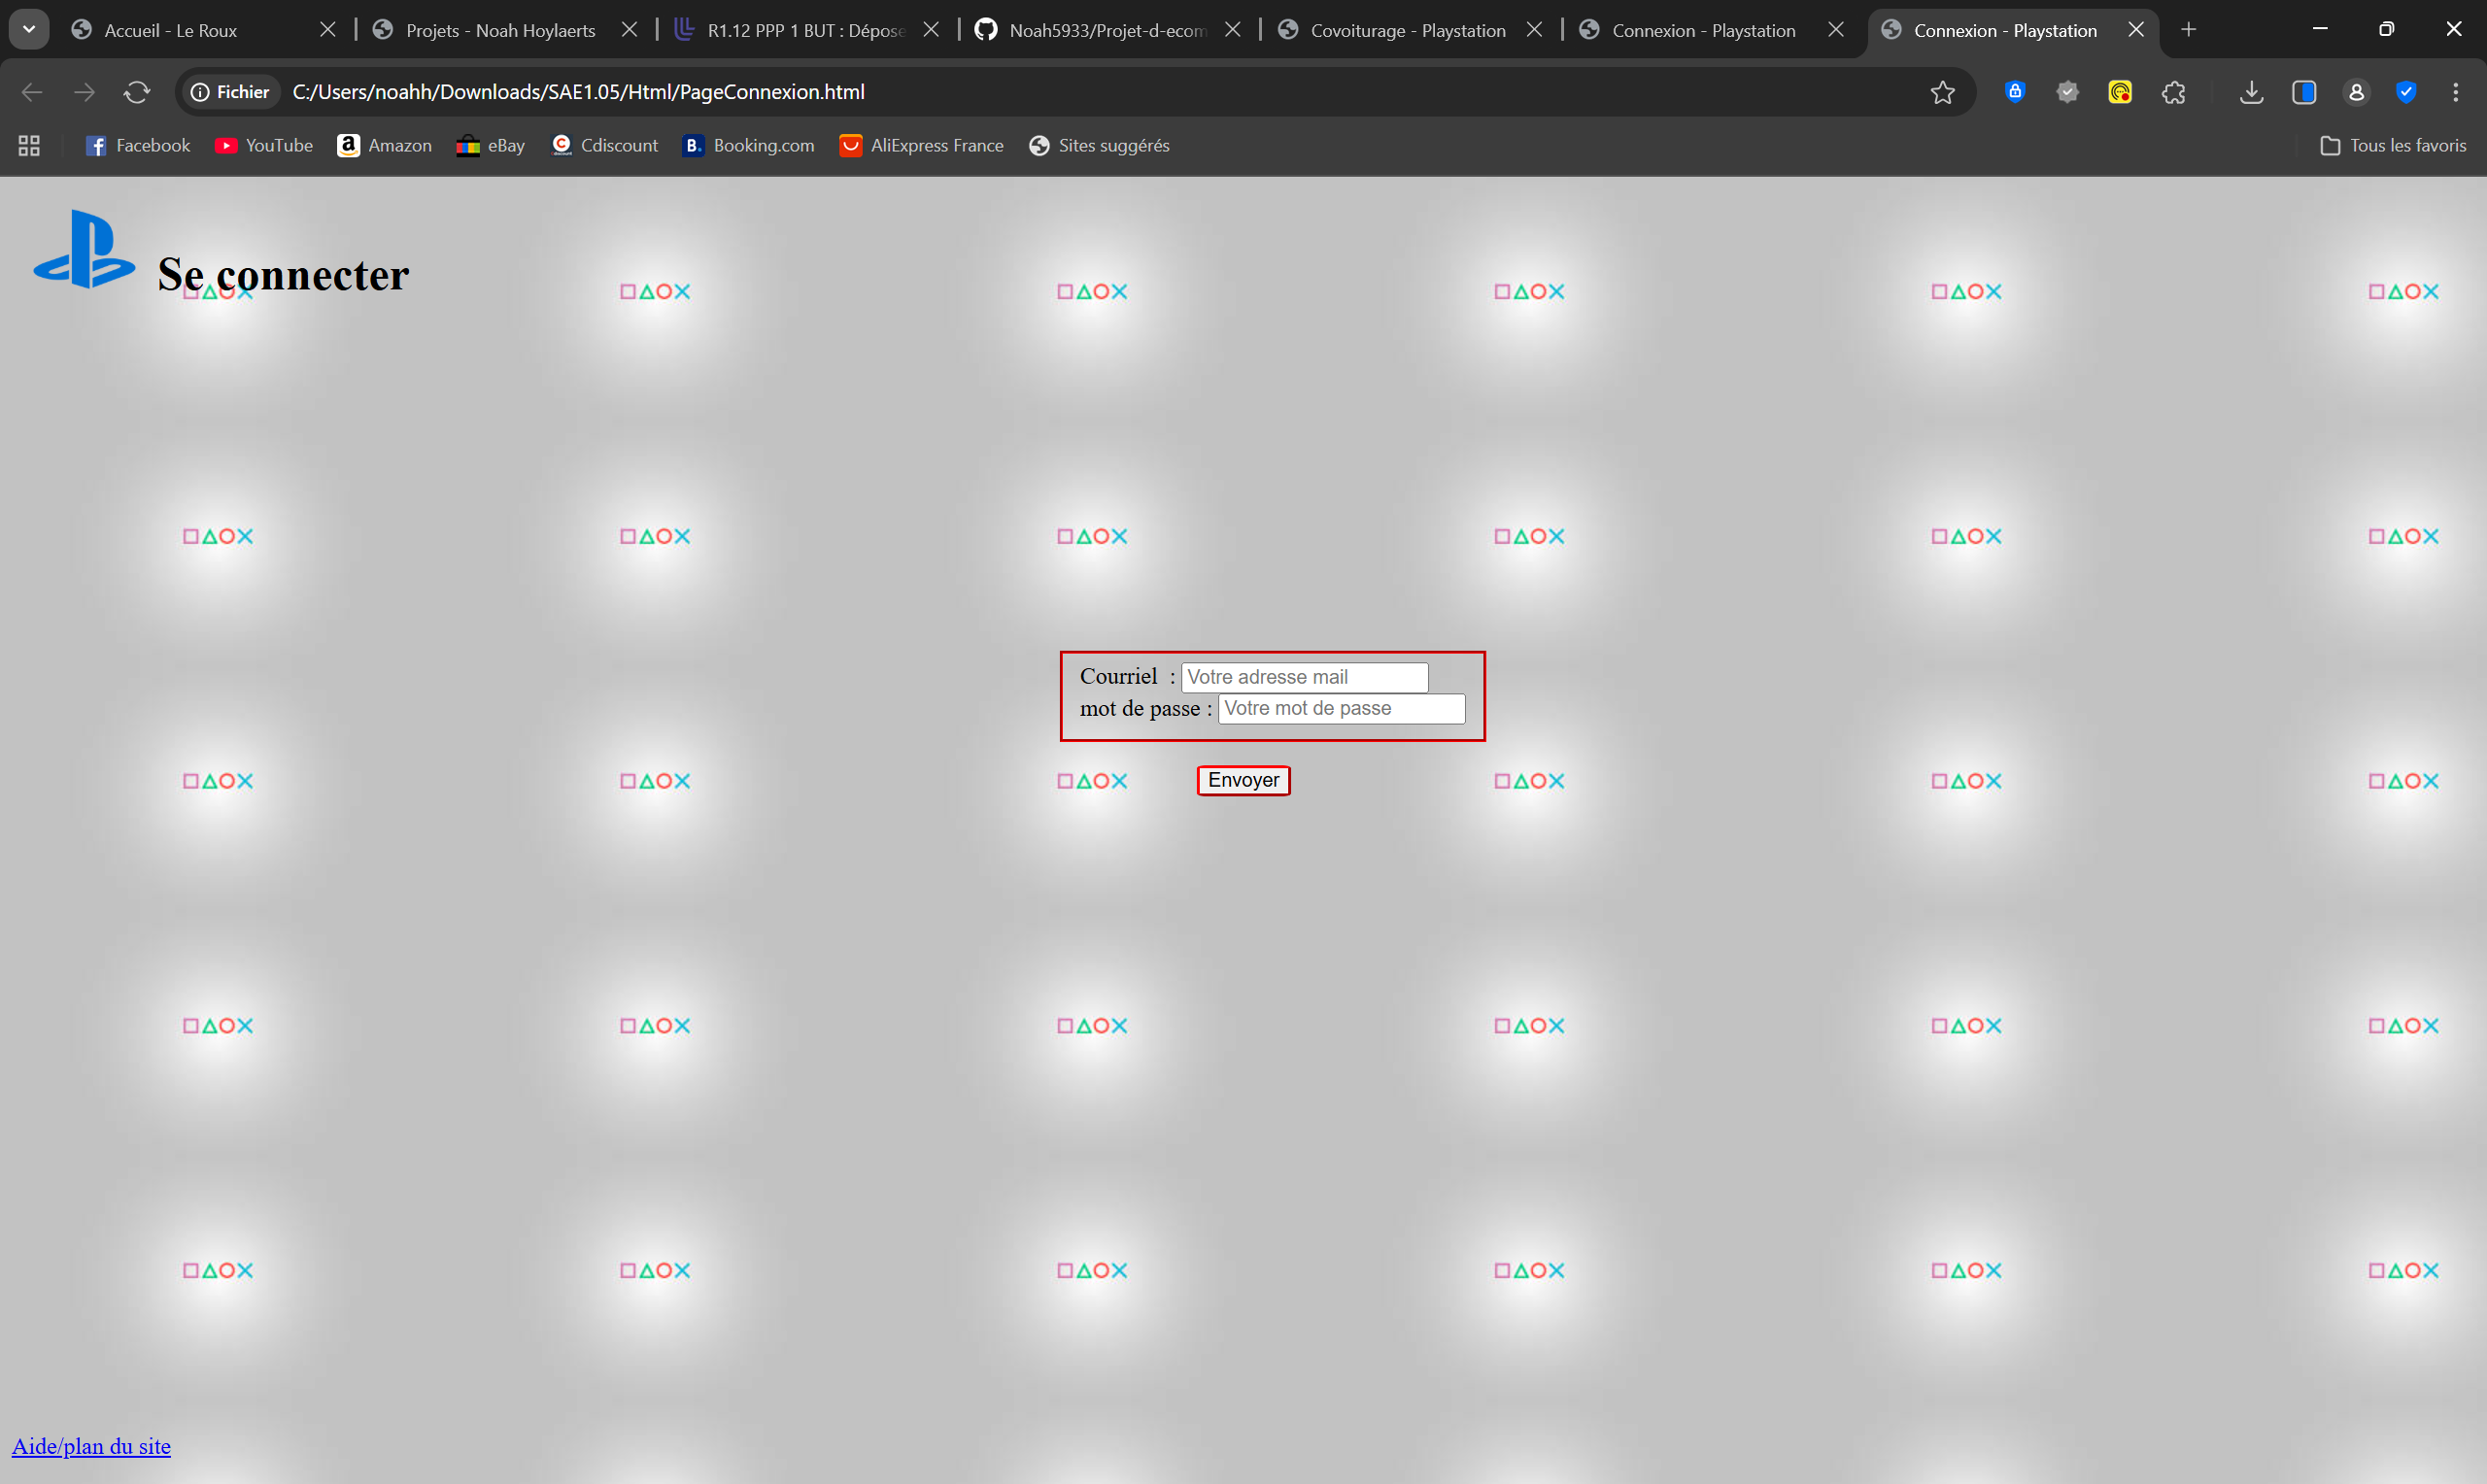Image resolution: width=2487 pixels, height=1484 pixels.
Task: Switch to the Noah5933/Projet-d-ecom GitHub tab
Action: click(x=1107, y=31)
